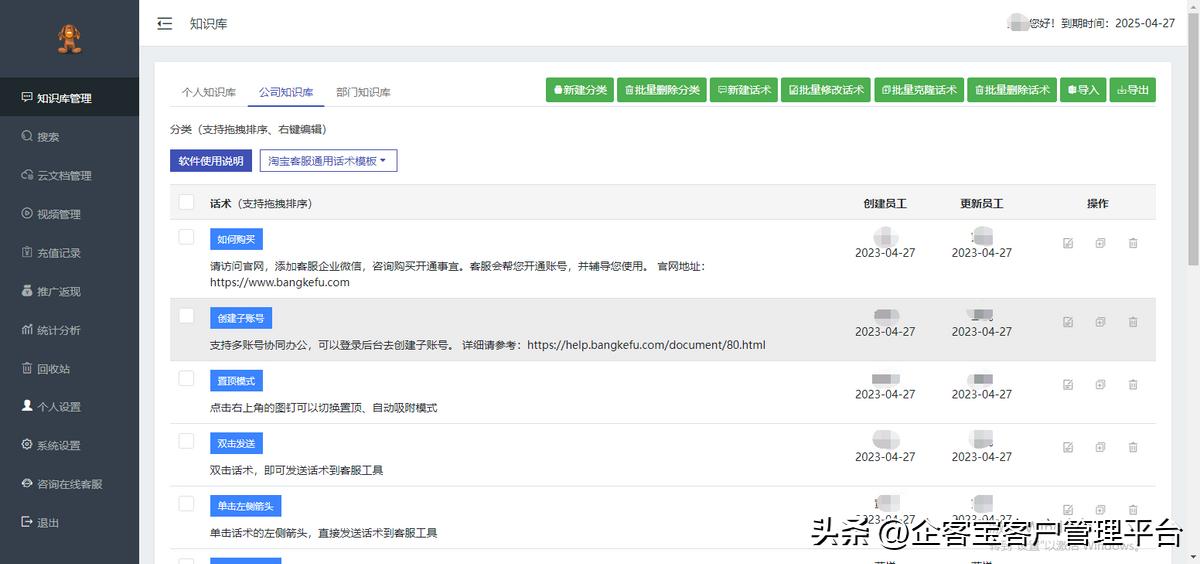Image resolution: width=1200 pixels, height=564 pixels.
Task: Click 批量克隆话术 button
Action: (919, 90)
